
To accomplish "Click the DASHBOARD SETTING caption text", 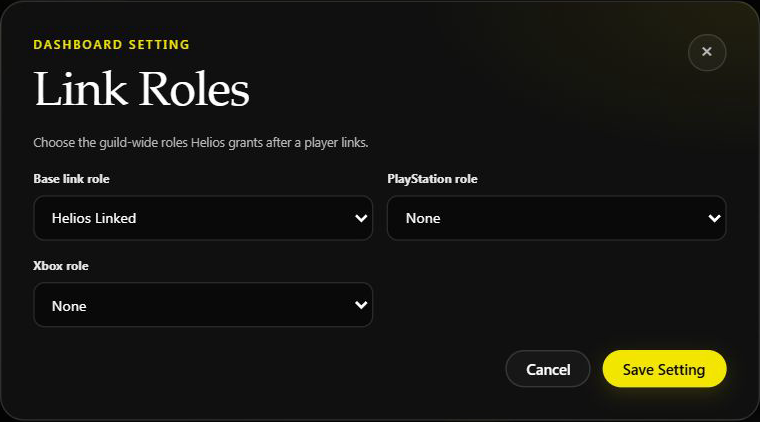I will pos(111,45).
